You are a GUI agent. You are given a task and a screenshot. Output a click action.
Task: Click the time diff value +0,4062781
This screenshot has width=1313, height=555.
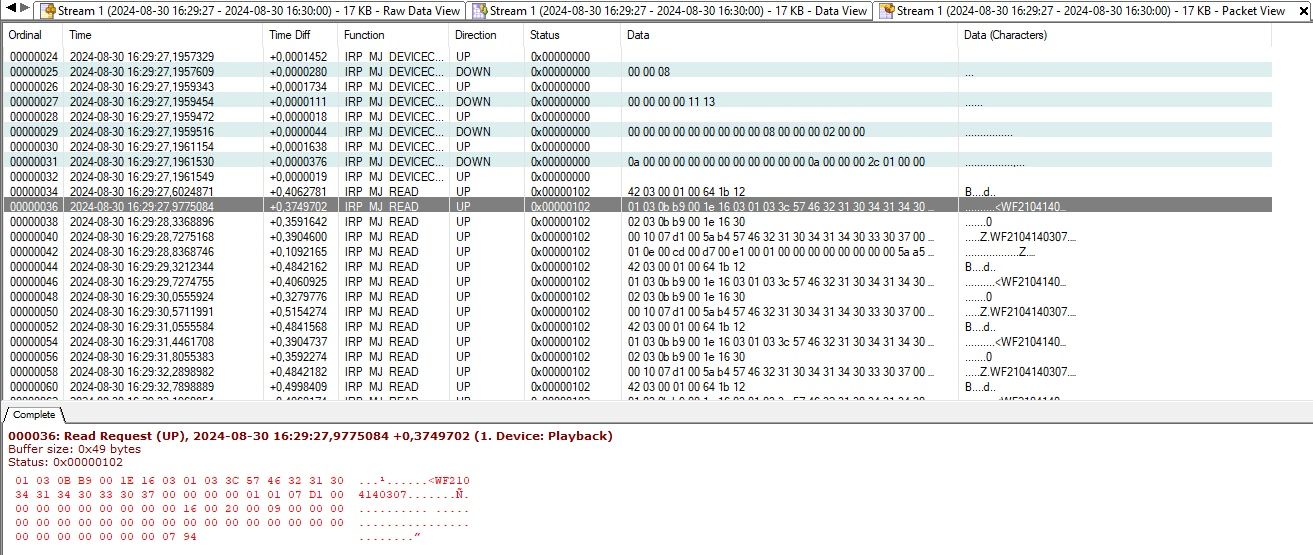[298, 192]
